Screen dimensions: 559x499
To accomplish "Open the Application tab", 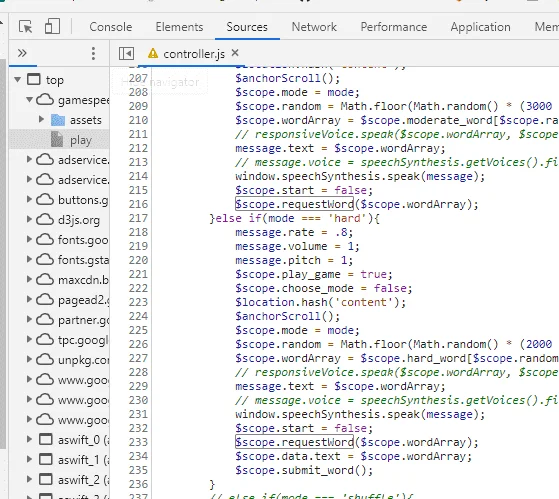I will coord(480,27).
